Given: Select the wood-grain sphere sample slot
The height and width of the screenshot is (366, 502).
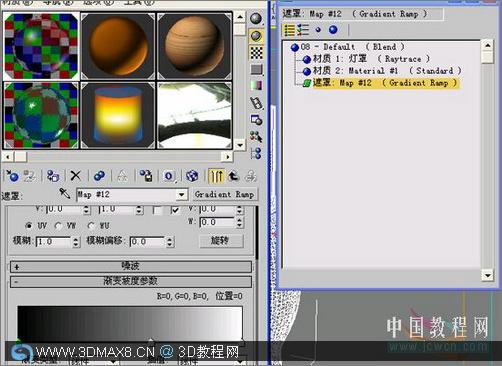Looking at the screenshot, I should (x=195, y=46).
